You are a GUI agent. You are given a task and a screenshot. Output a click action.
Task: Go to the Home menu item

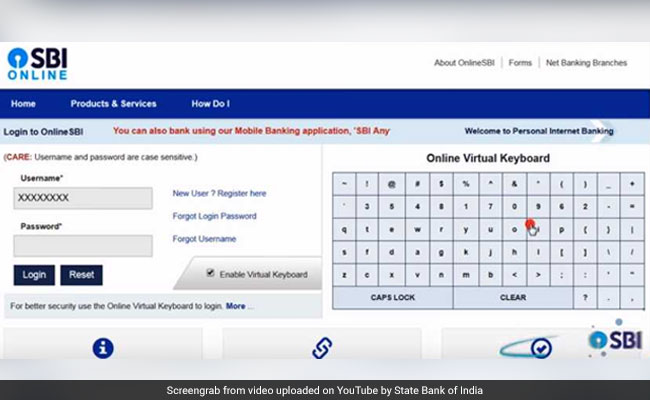pos(23,104)
